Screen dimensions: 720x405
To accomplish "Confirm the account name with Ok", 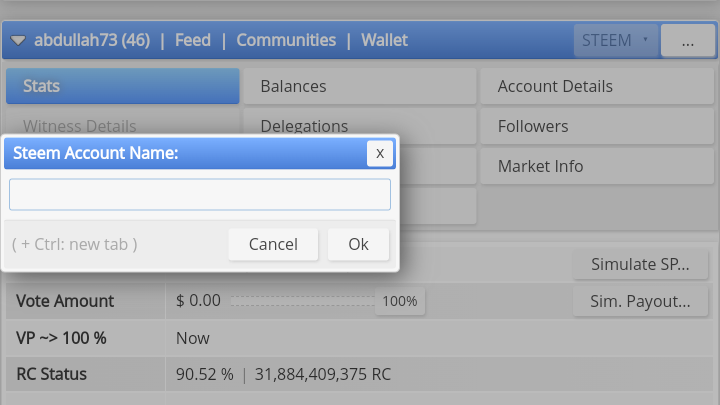I will coord(358,244).
